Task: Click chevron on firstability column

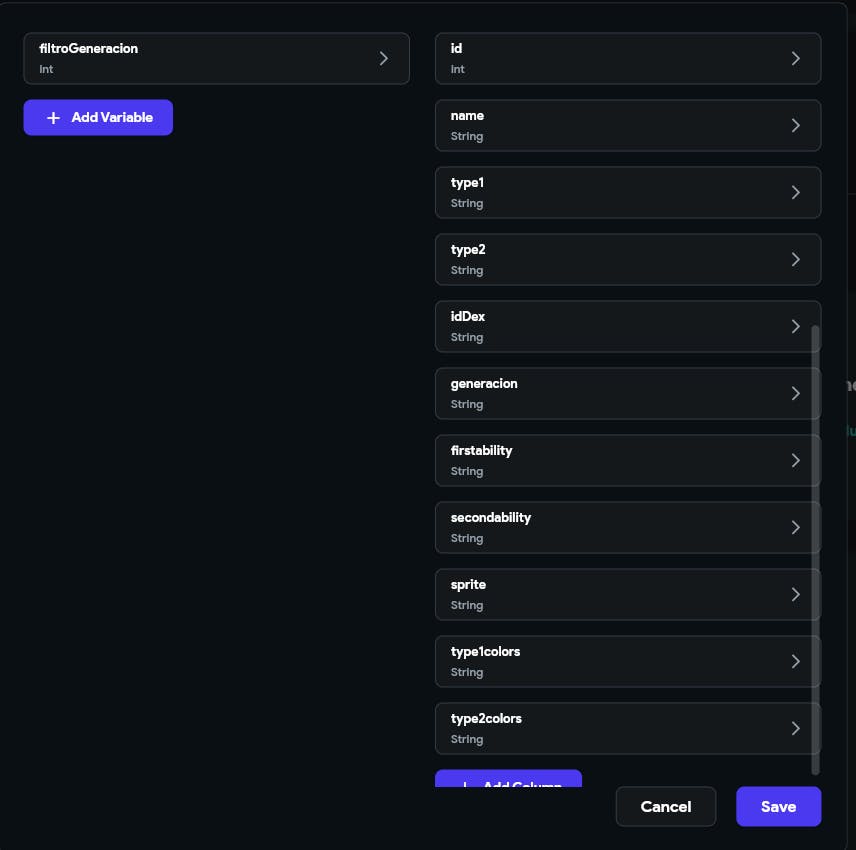Action: pyautogui.click(x=796, y=460)
